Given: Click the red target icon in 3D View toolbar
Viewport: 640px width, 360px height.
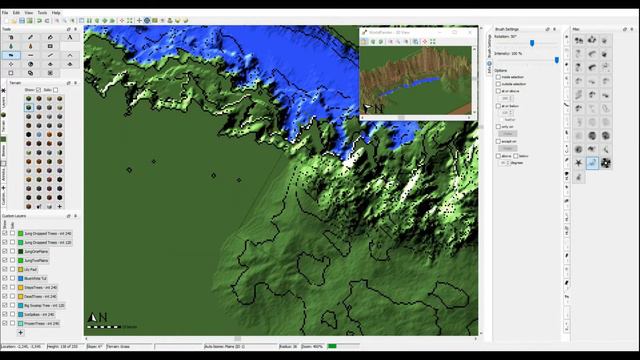Looking at the screenshot, I should click(x=424, y=42).
